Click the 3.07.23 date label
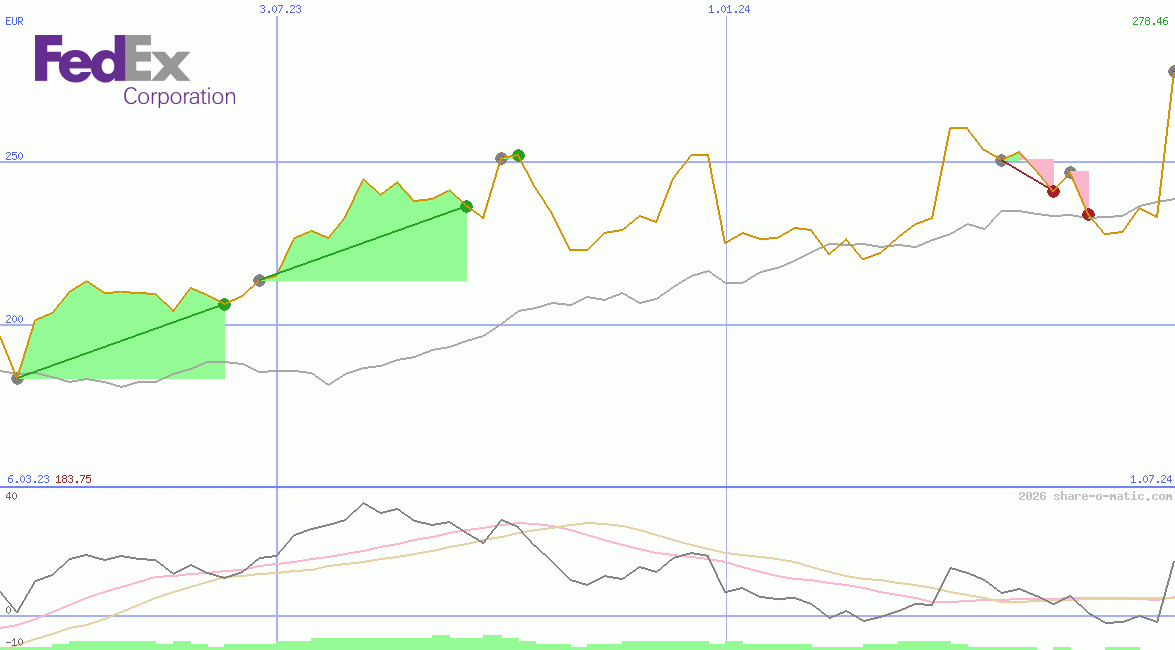Viewport: 1175px width, 650px height. click(281, 9)
